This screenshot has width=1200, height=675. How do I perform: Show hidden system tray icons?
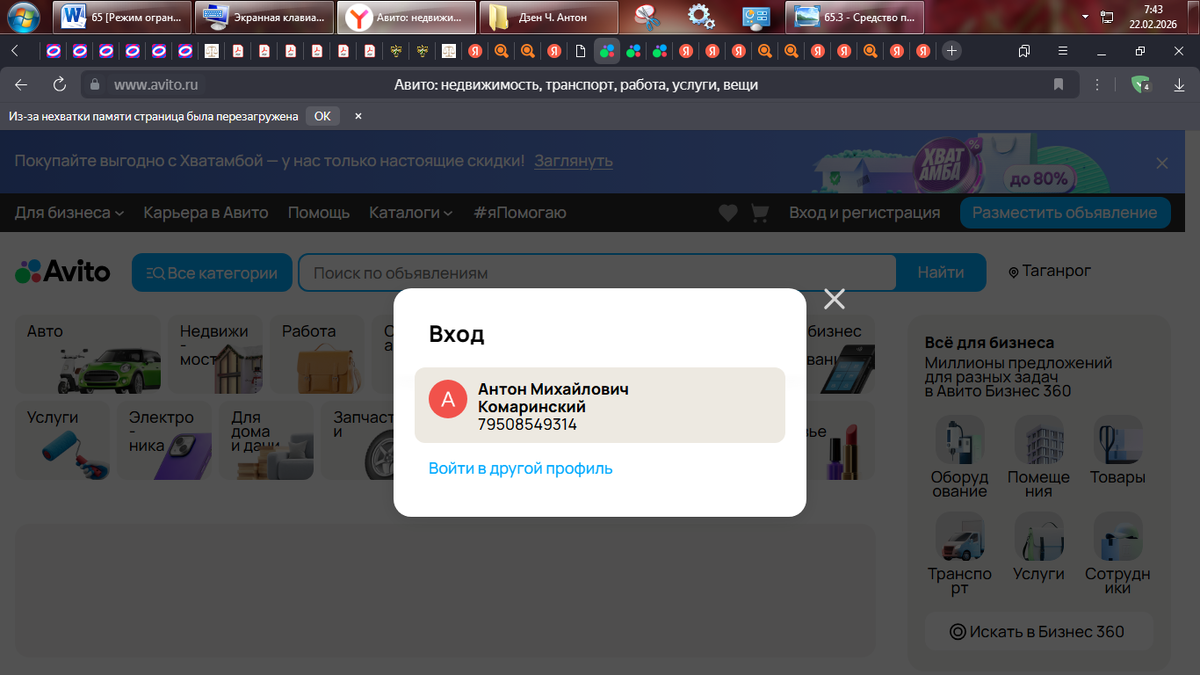tap(1086, 17)
